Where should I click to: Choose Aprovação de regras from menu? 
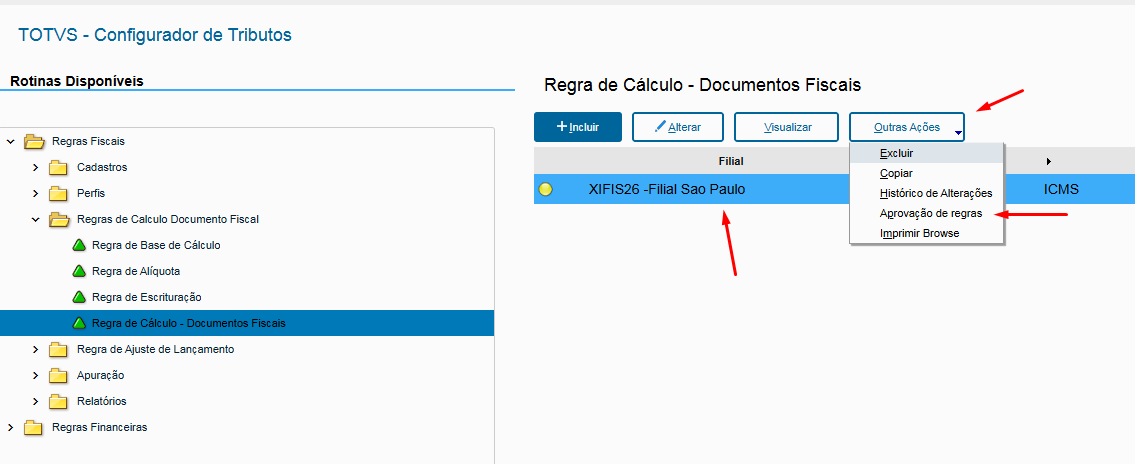click(930, 213)
